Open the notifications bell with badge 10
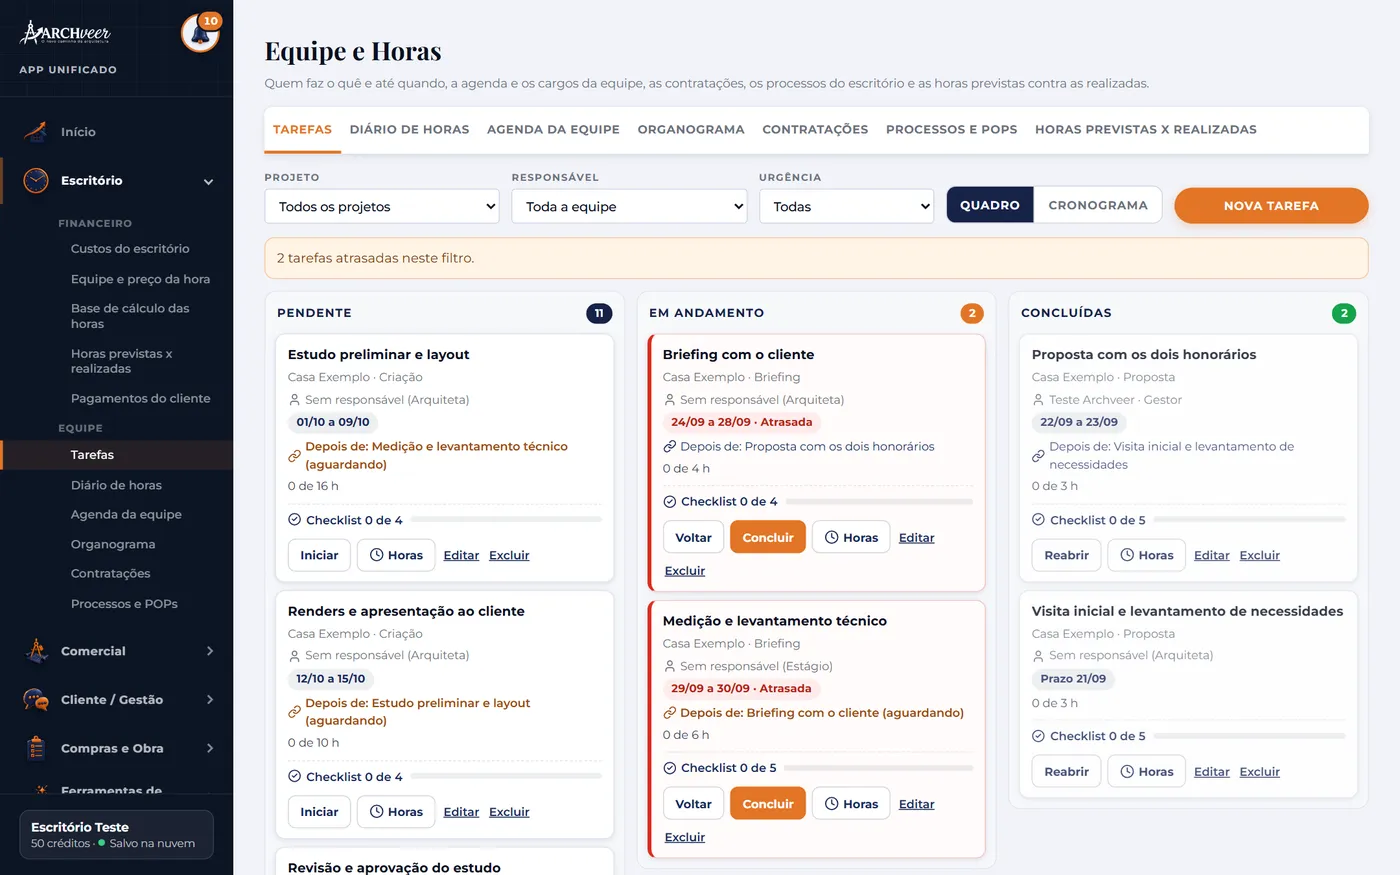Viewport: 1400px width, 875px height. (x=200, y=33)
